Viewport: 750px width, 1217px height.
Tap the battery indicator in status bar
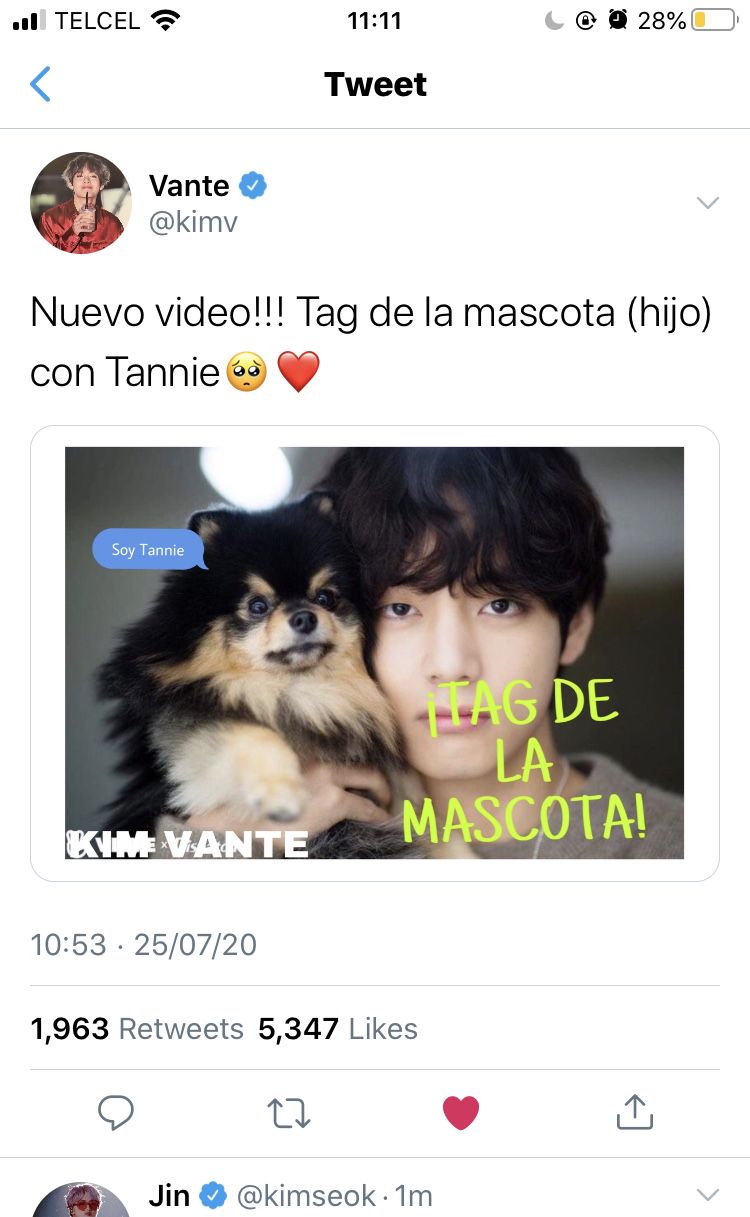pyautogui.click(x=714, y=20)
